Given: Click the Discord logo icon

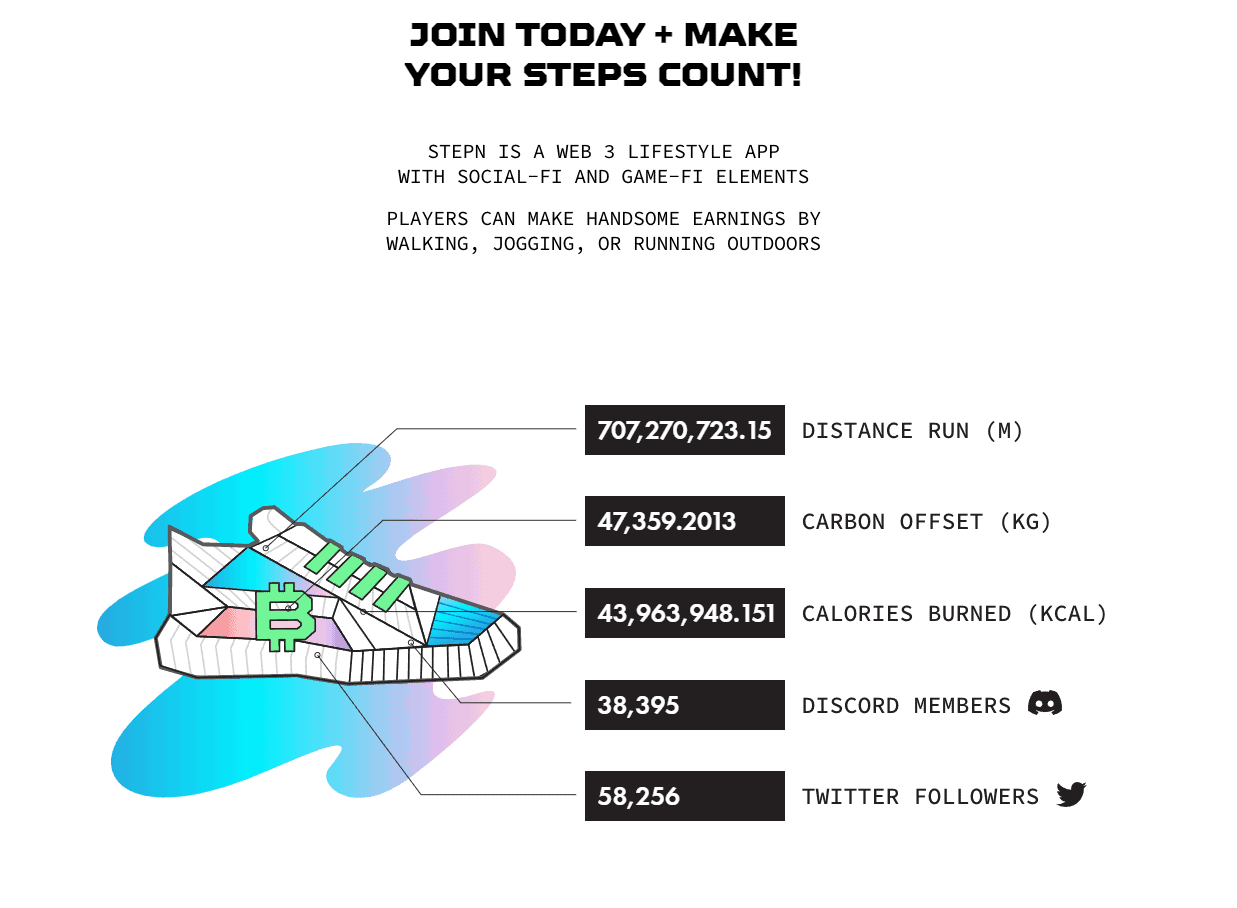Looking at the screenshot, I should pos(1044,704).
